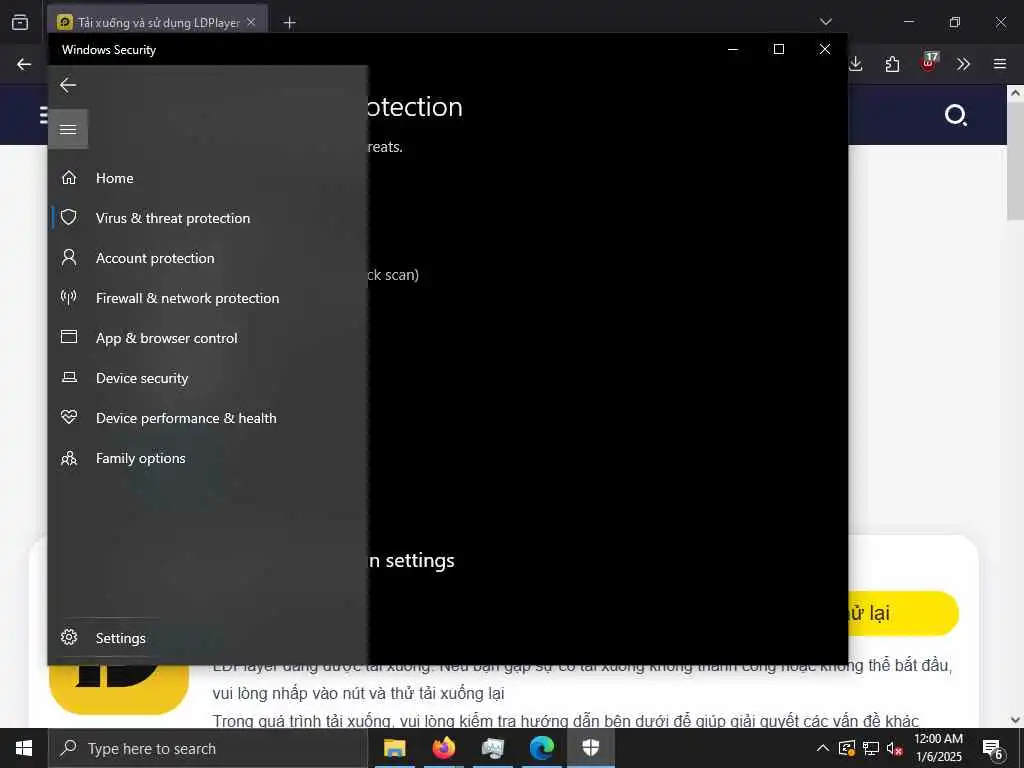Open the browser tab overview icon
1024x768 pixels.
point(20,22)
